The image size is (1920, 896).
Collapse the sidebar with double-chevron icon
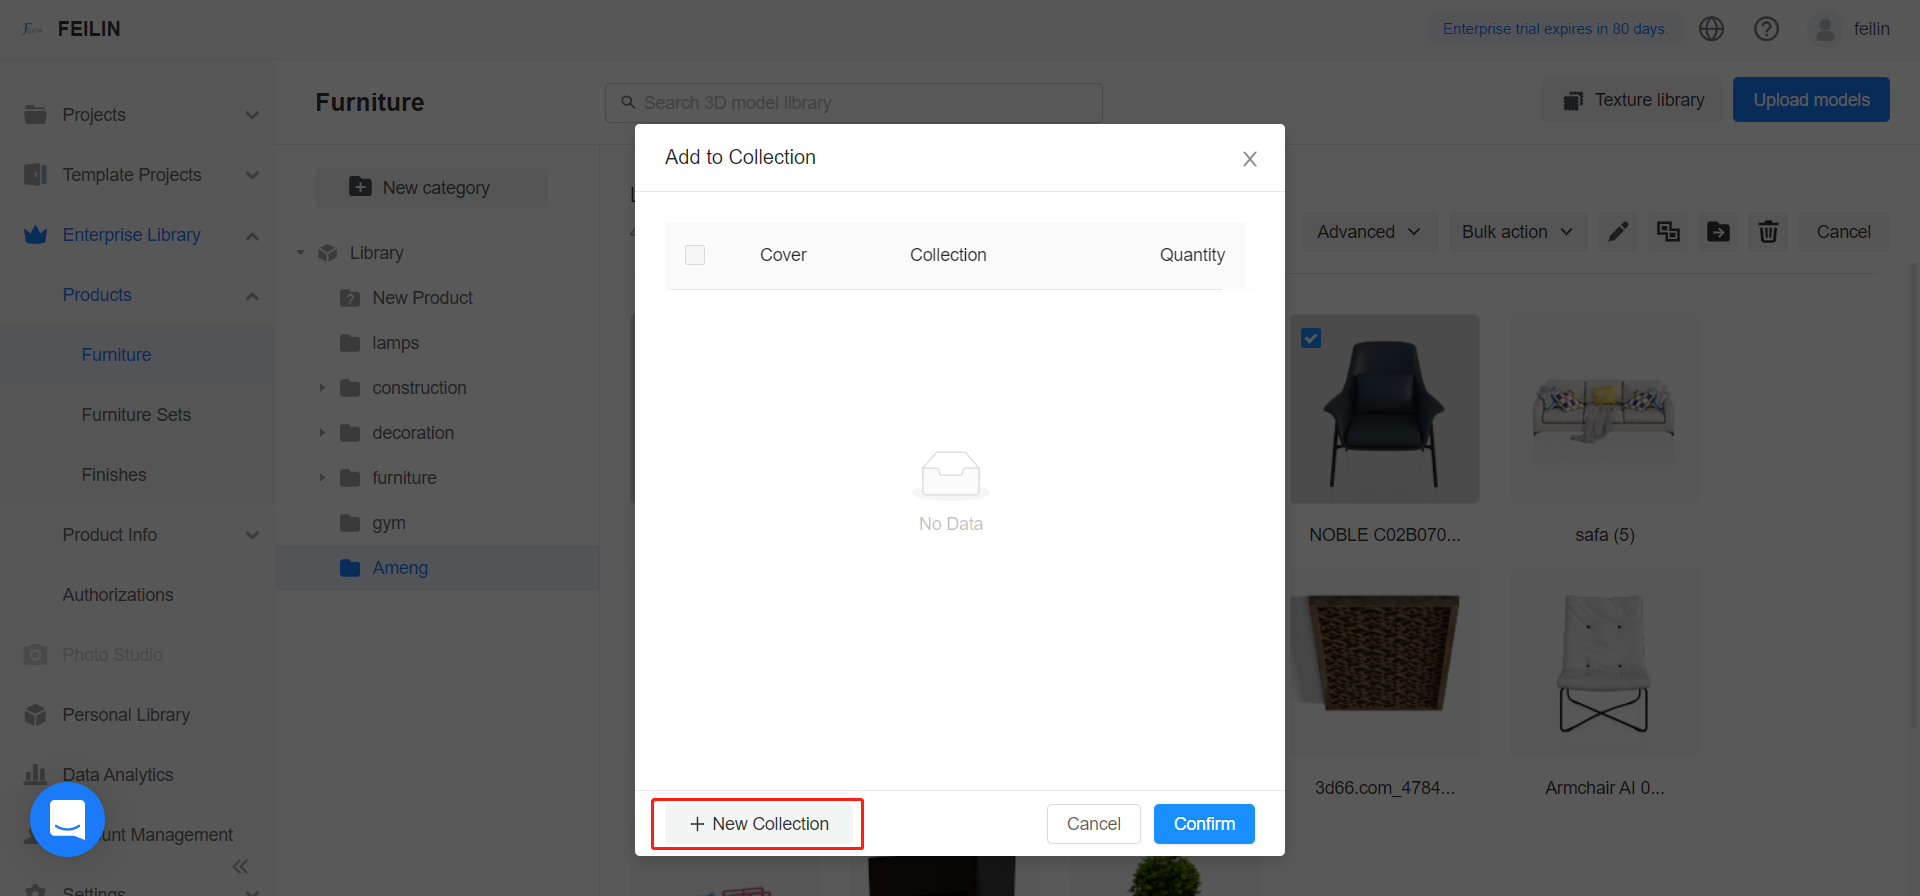240,866
